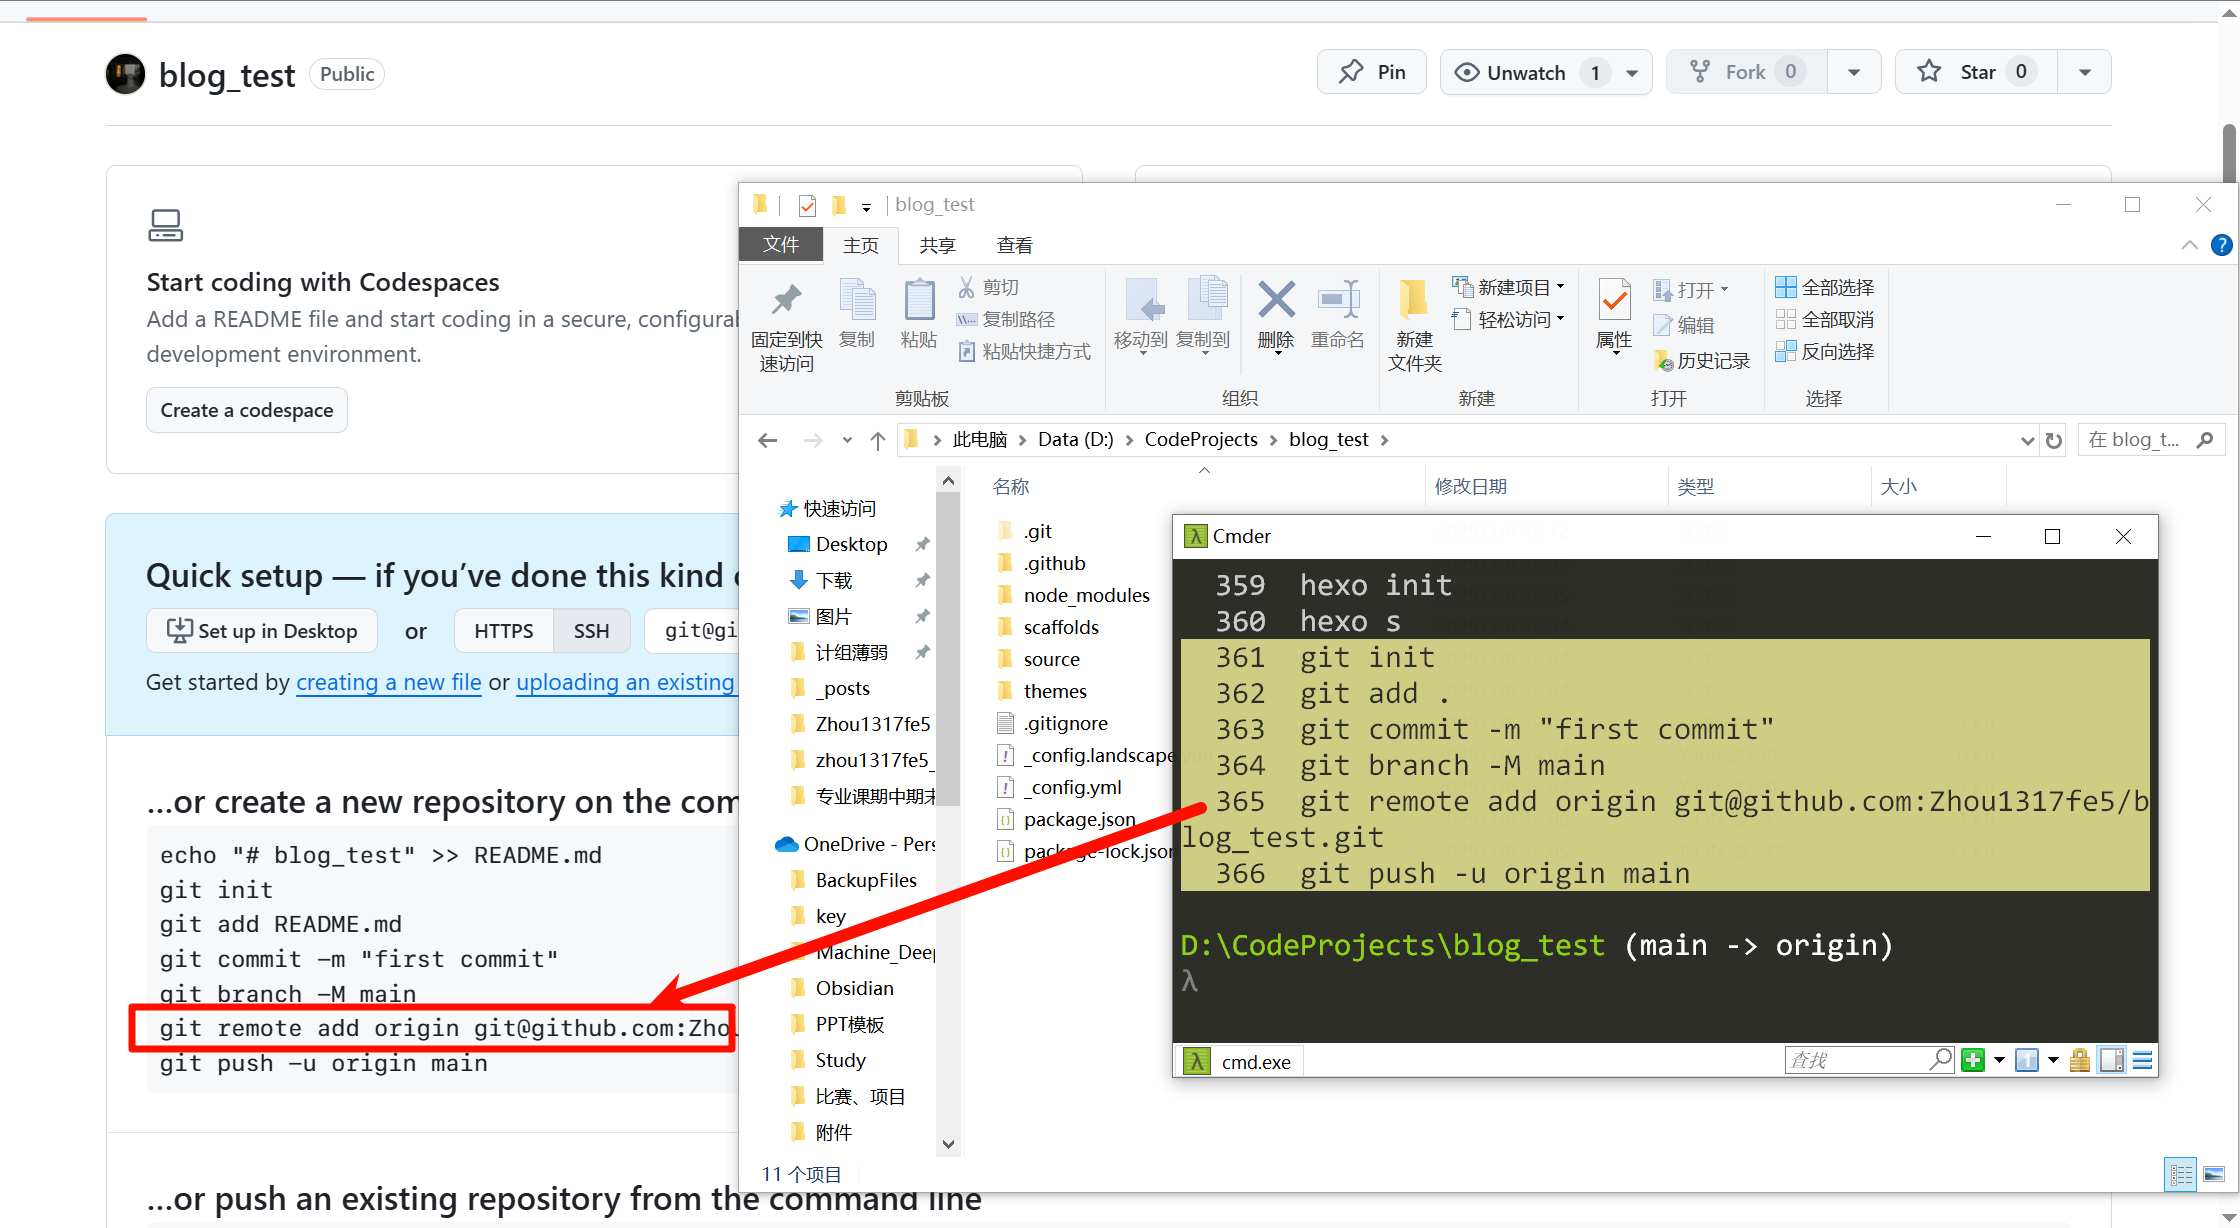Screen dimensions: 2240x1228
Task: Select cmd.exe tab in Cmder
Action: coord(1238,1061)
